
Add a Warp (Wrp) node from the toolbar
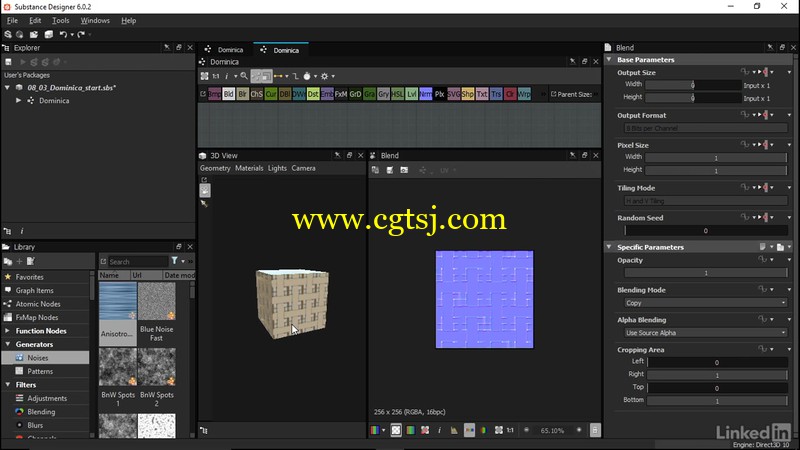[524, 94]
